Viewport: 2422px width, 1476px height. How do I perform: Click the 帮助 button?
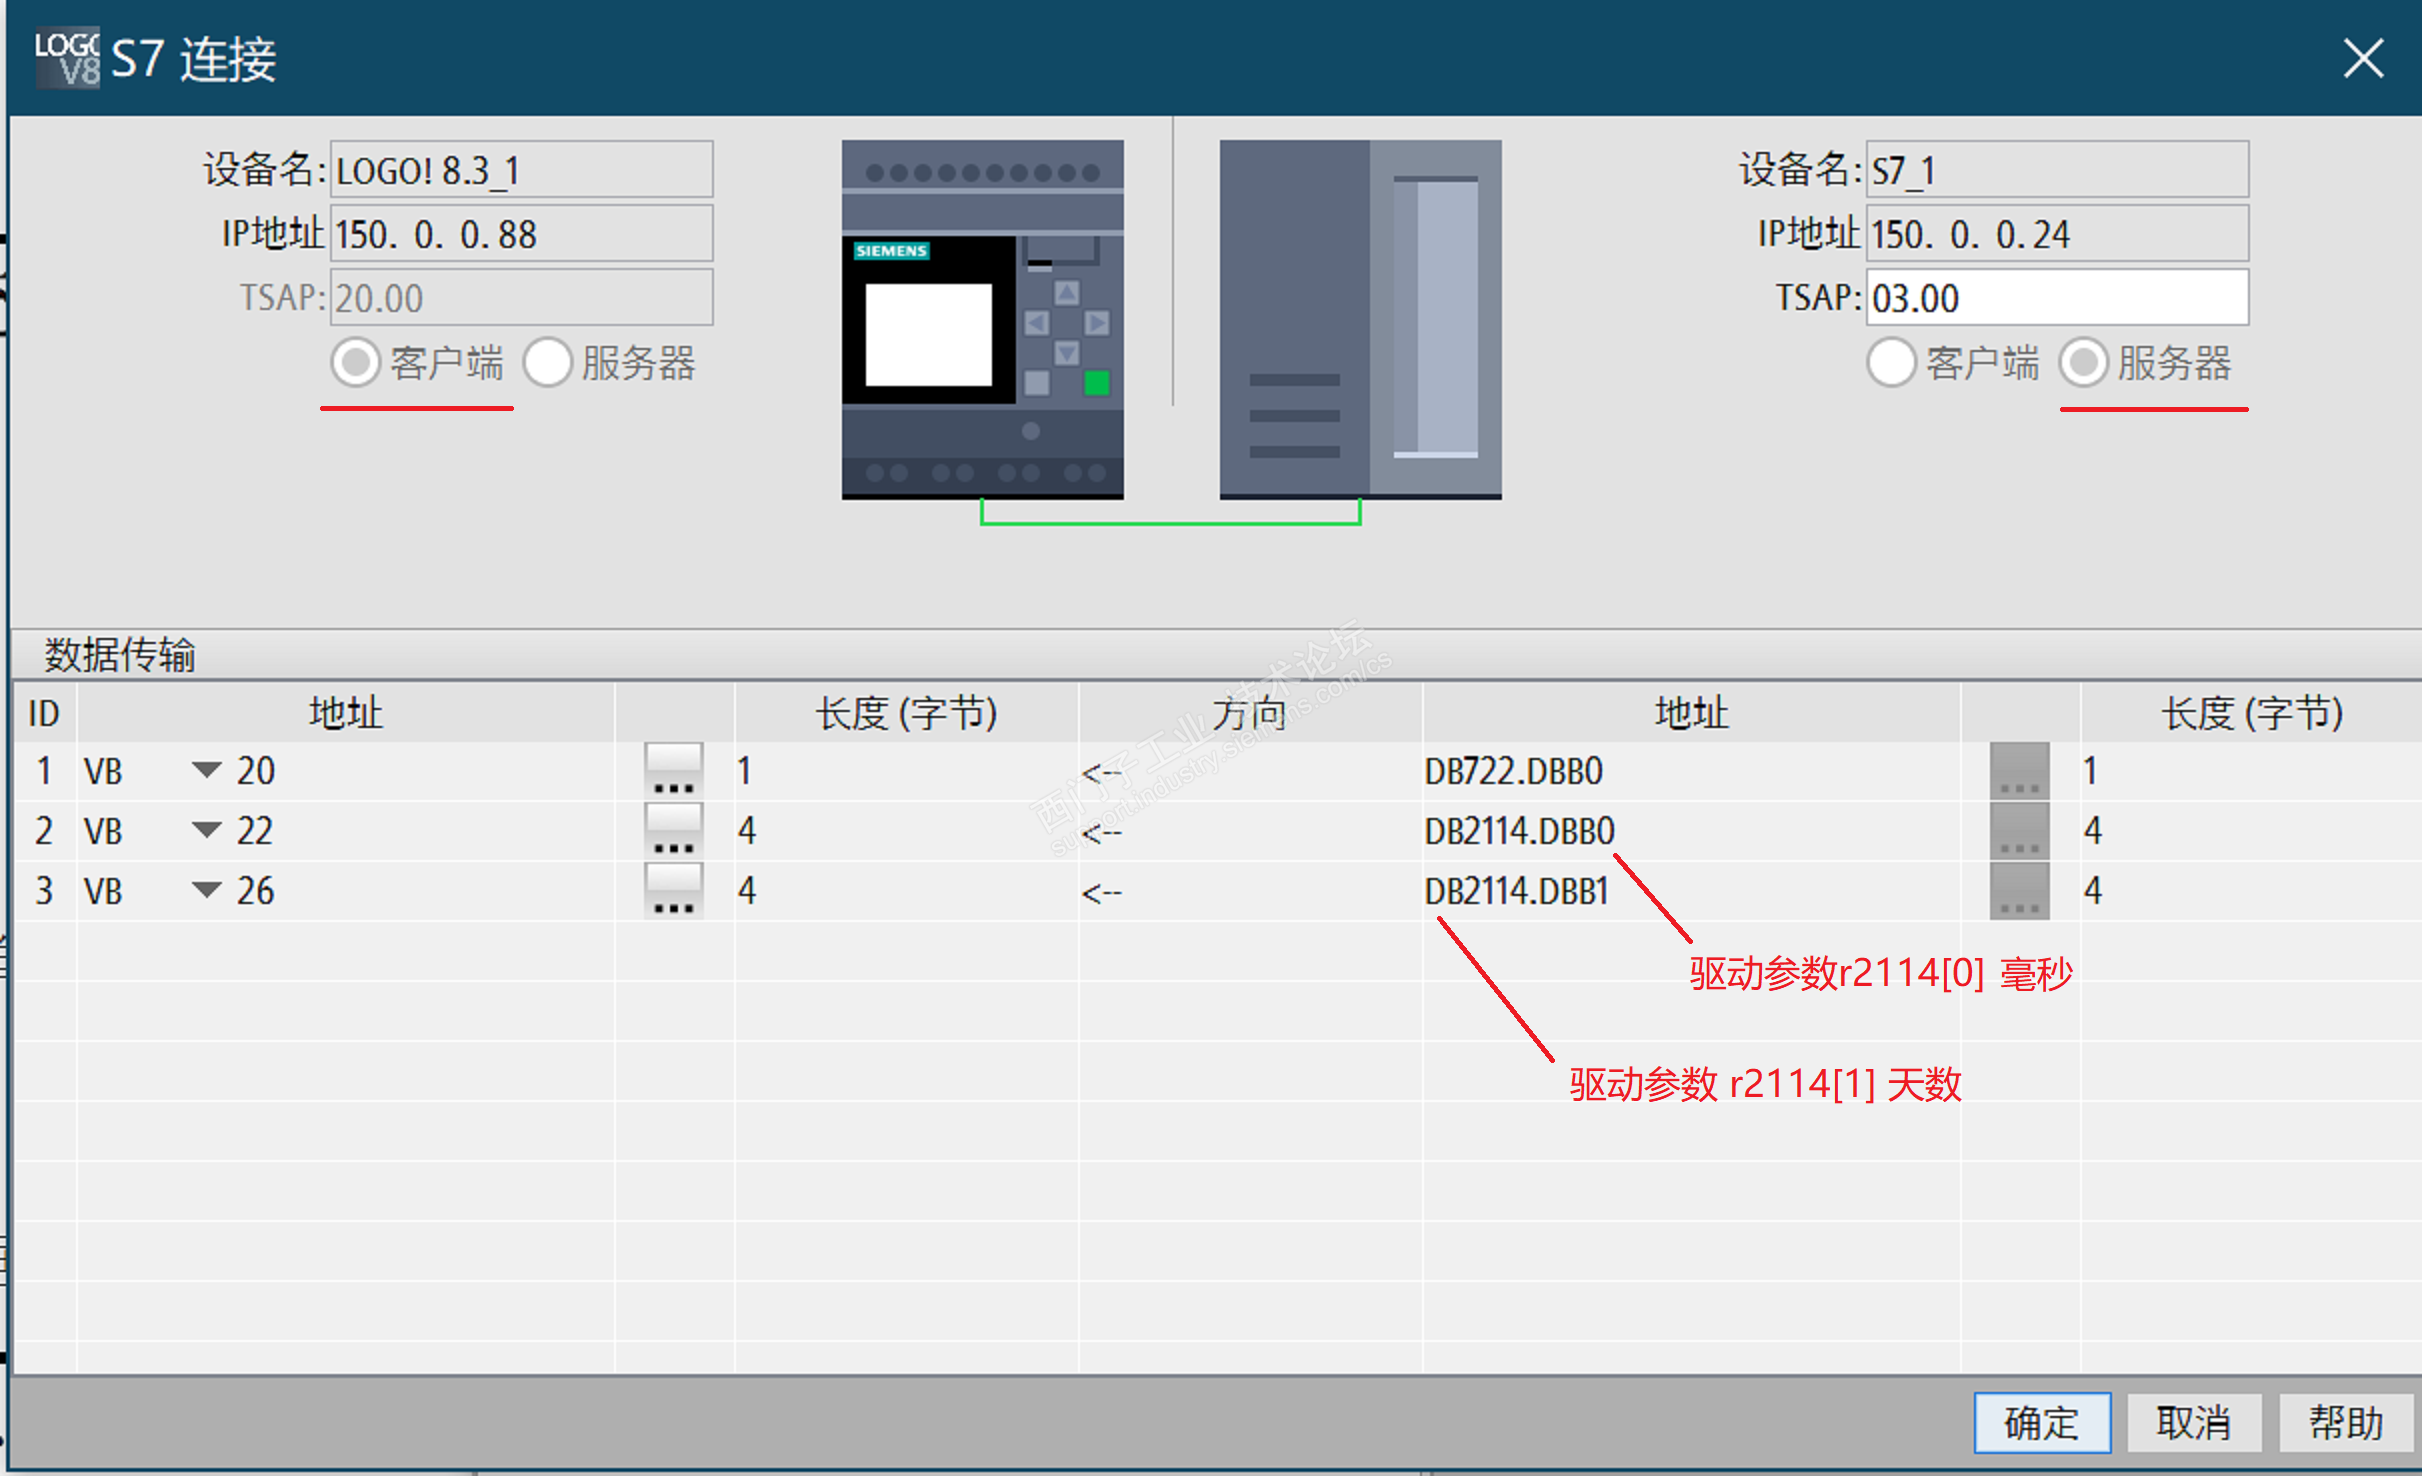click(x=2346, y=1422)
